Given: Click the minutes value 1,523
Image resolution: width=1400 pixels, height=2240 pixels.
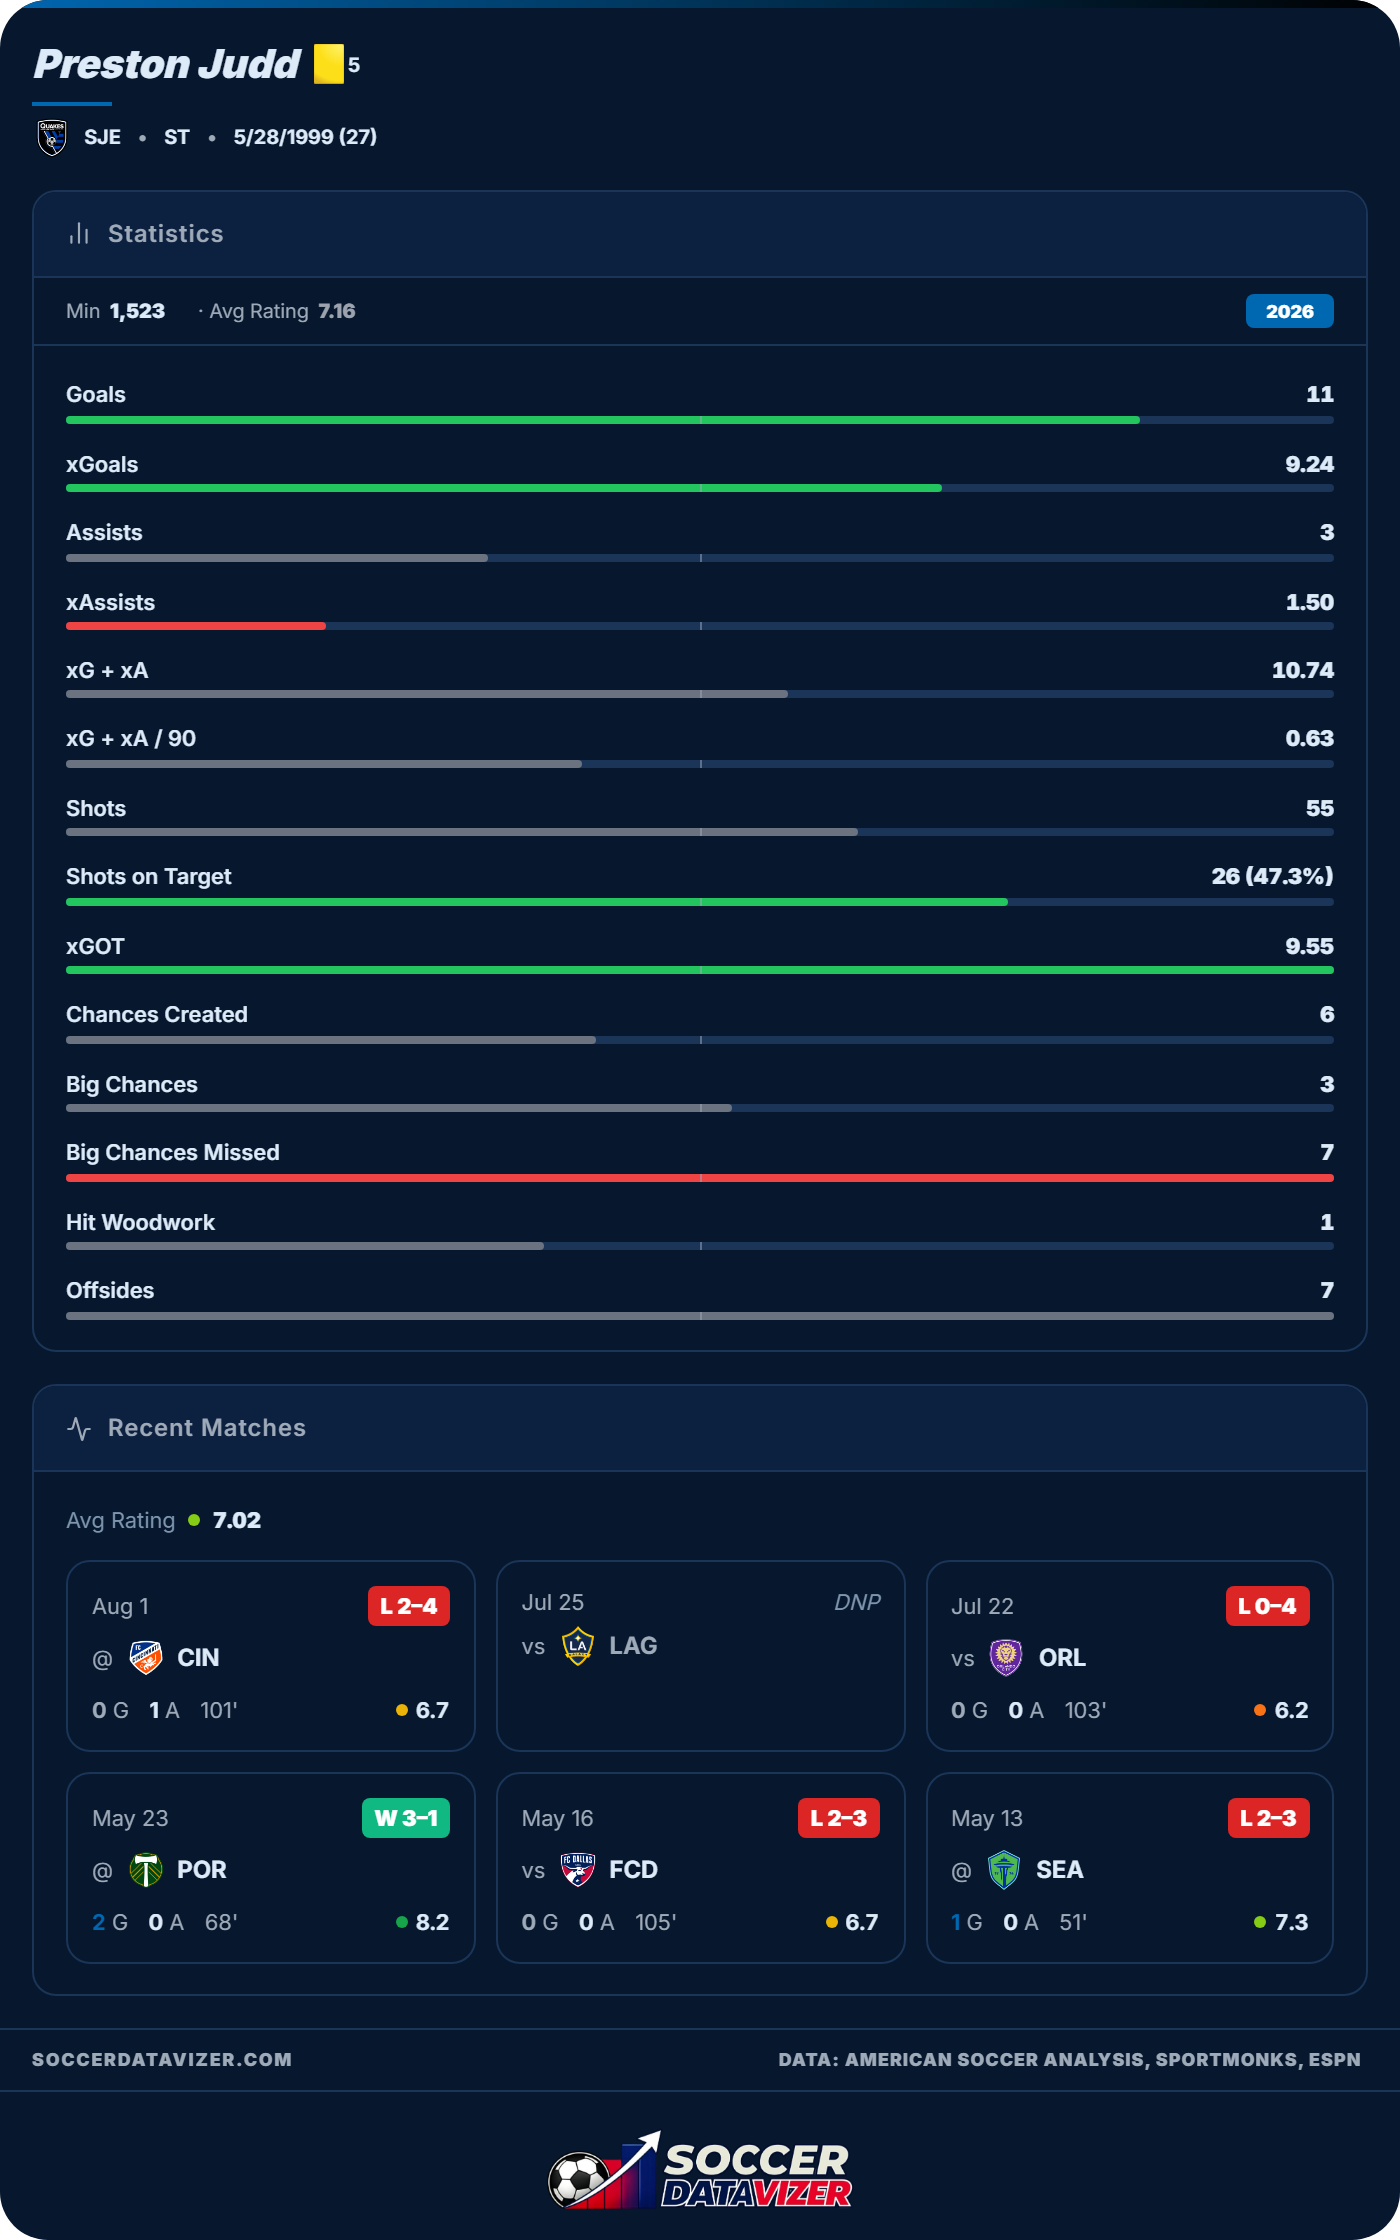Looking at the screenshot, I should (x=137, y=311).
